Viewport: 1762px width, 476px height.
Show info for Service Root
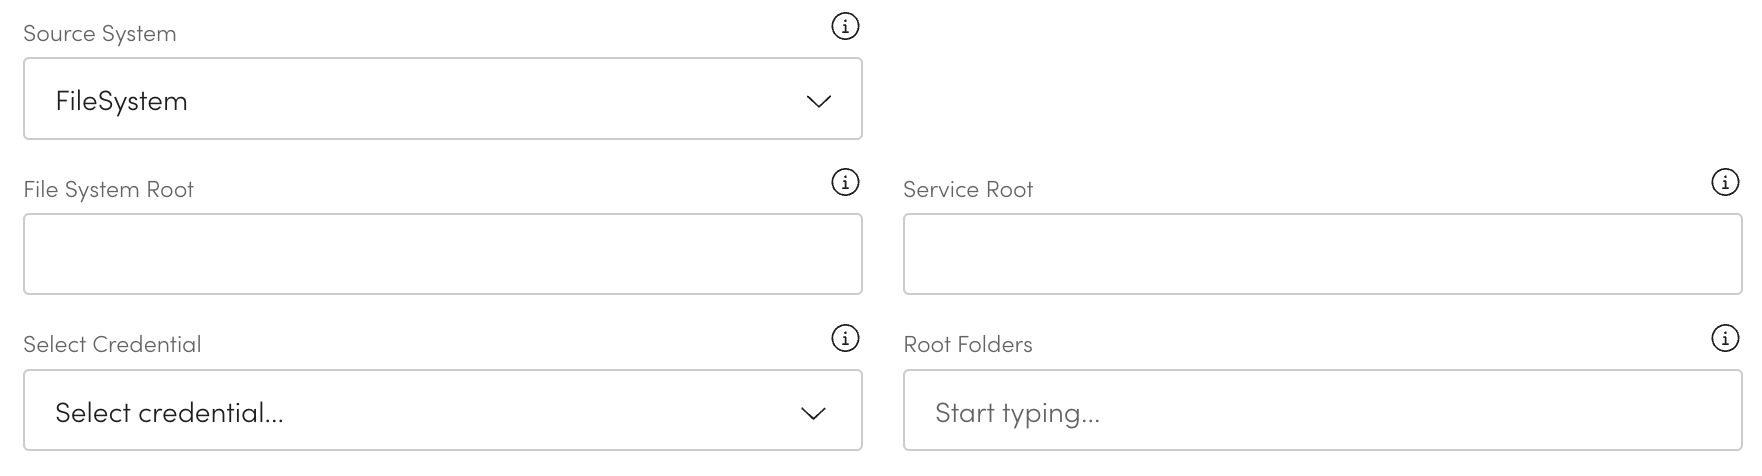(x=1725, y=183)
